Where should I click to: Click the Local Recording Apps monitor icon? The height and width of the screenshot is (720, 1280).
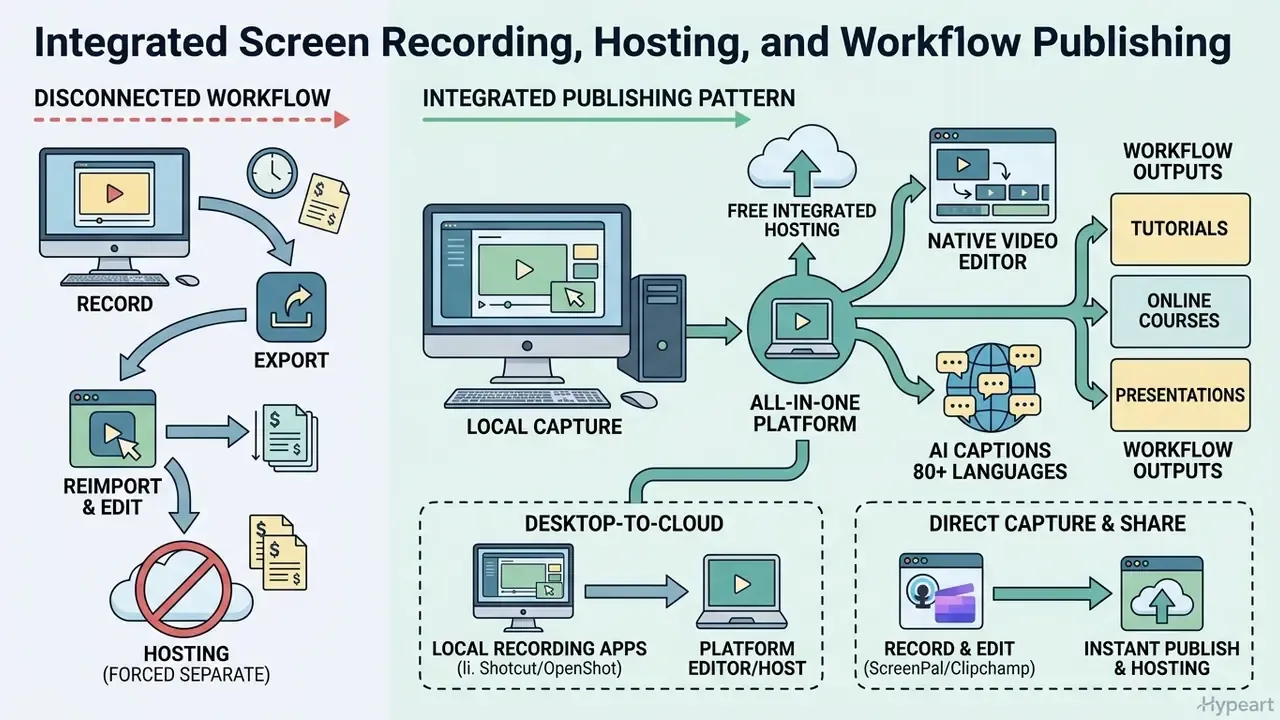[x=522, y=586]
